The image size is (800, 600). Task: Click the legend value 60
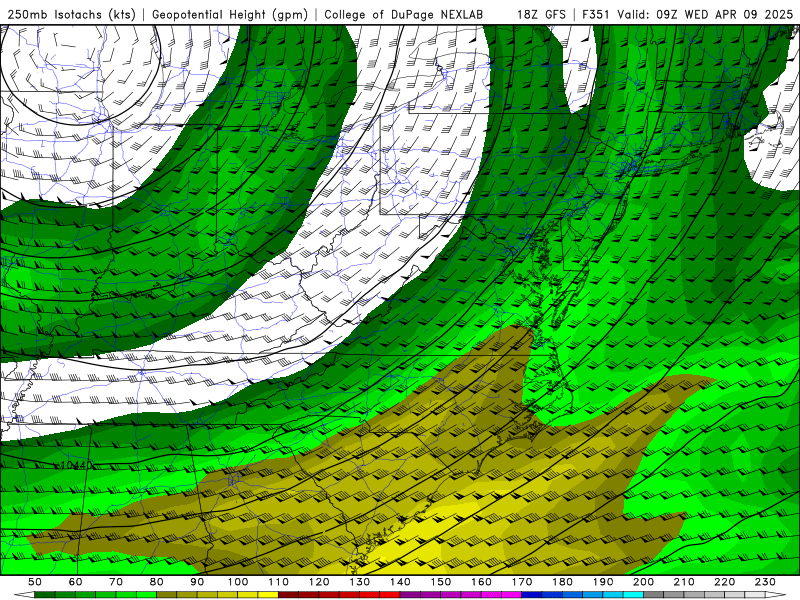coord(76,582)
